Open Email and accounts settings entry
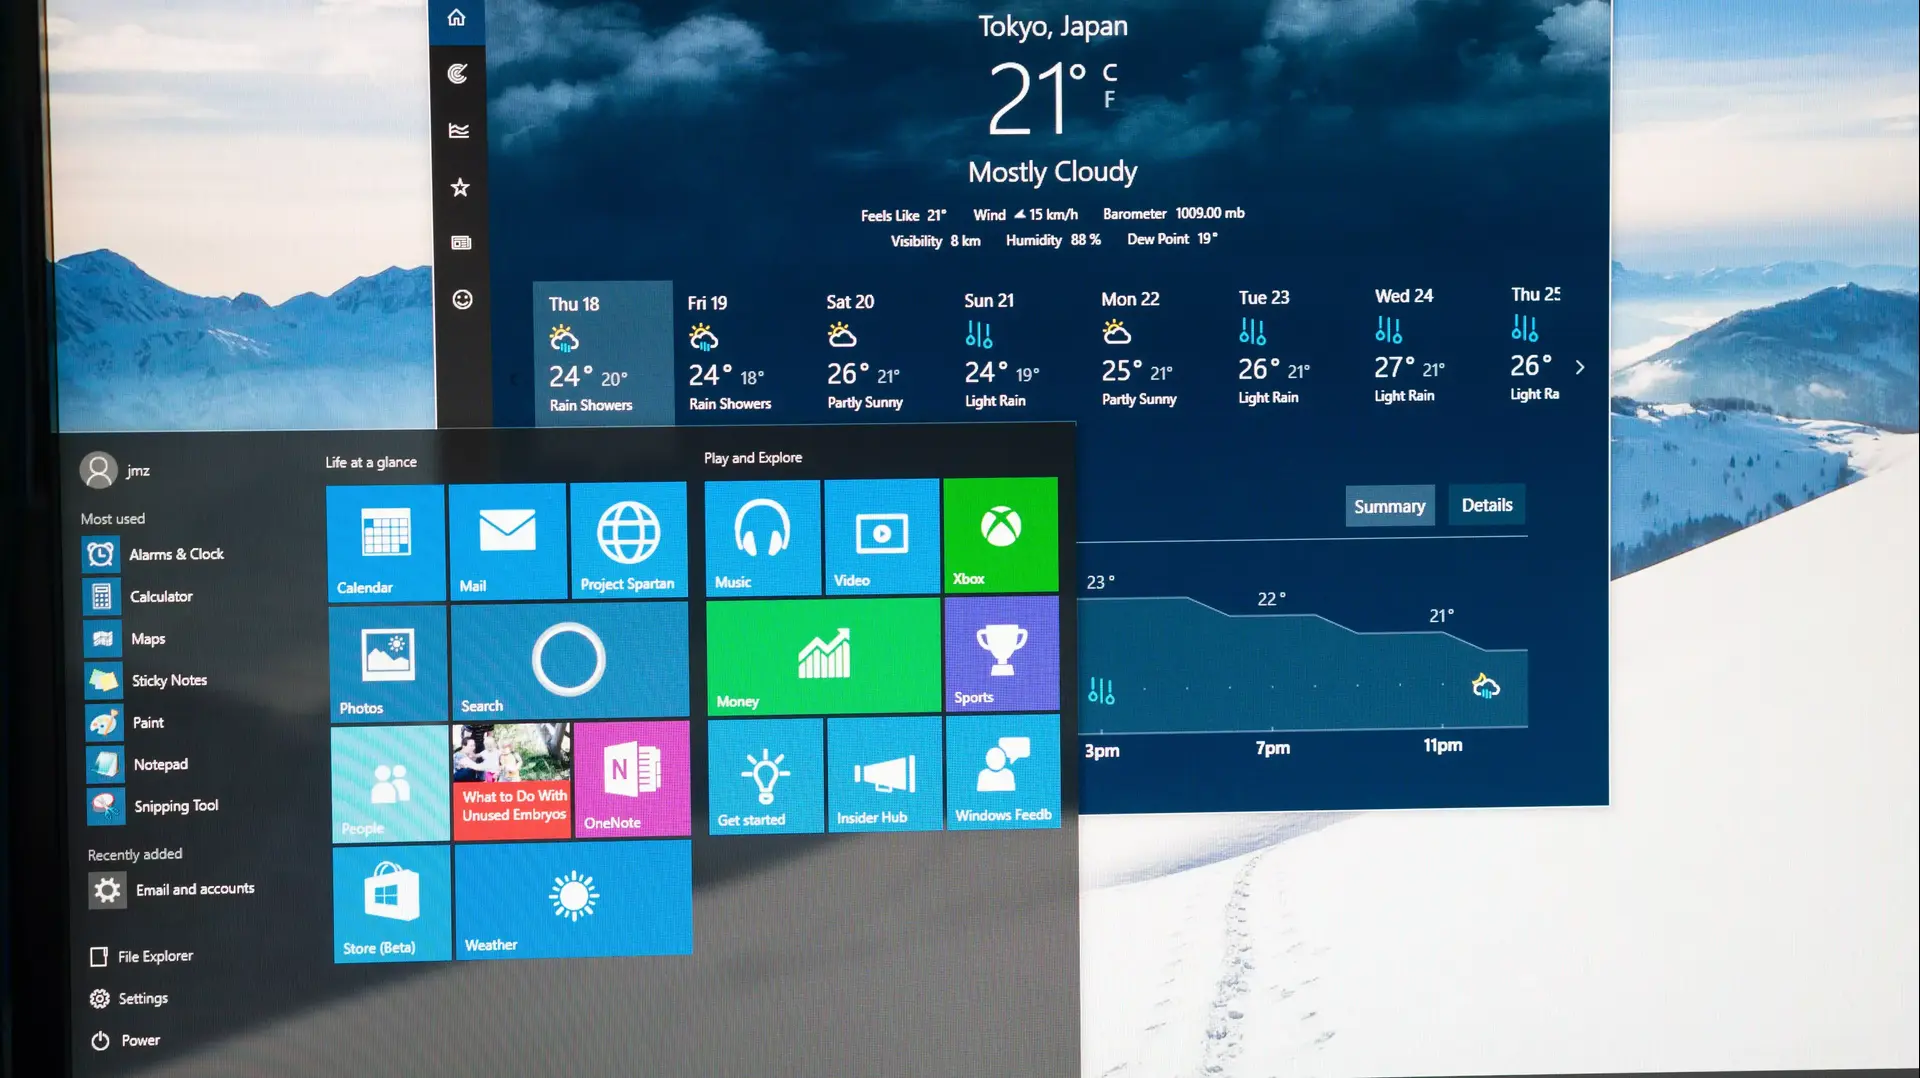The width and height of the screenshot is (1920, 1078). 173,890
